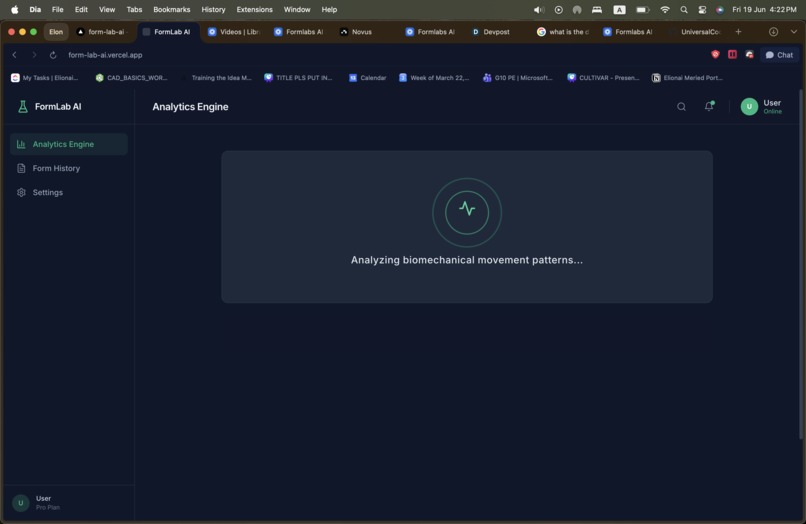Click 'Analyzing biomechanical movement patterns...' text
Image resolution: width=806 pixels, height=524 pixels.
(467, 260)
